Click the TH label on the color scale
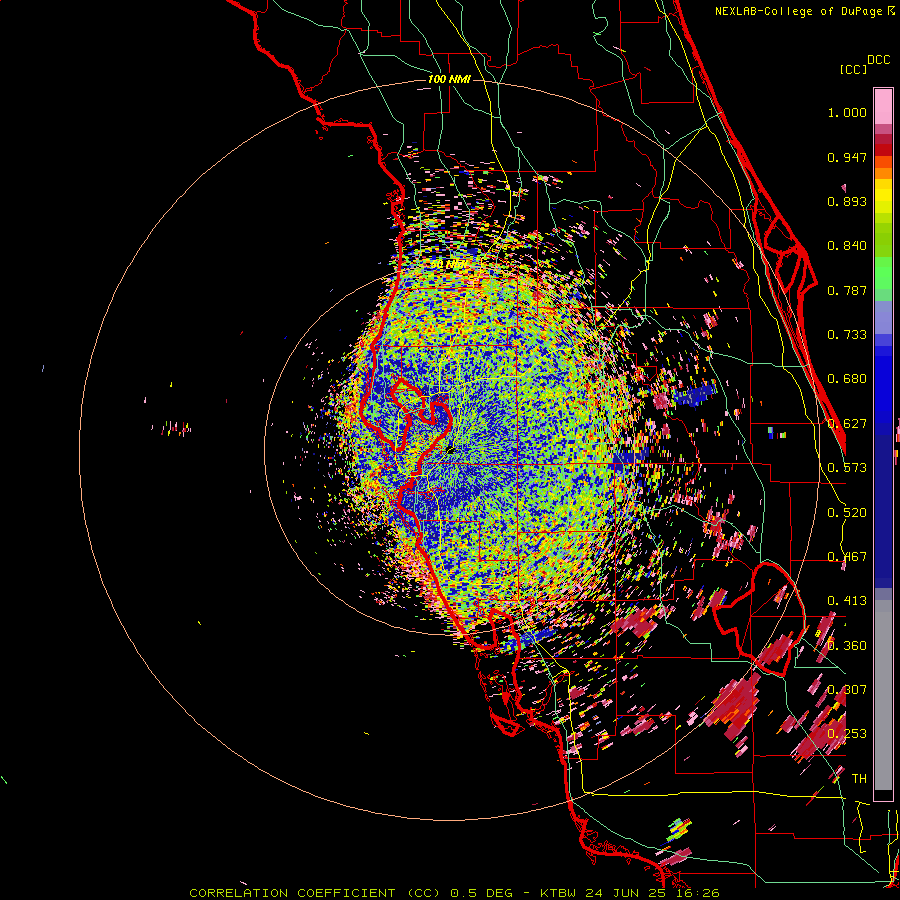This screenshot has height=900, width=900. pyautogui.click(x=859, y=779)
